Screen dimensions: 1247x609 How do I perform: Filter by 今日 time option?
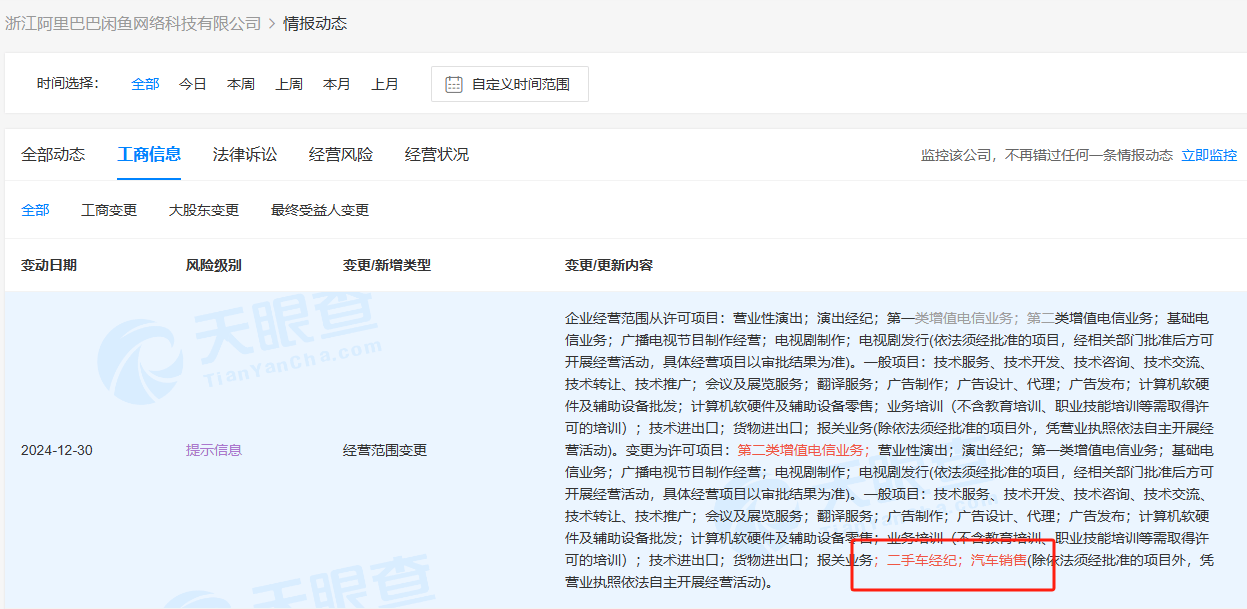point(193,84)
